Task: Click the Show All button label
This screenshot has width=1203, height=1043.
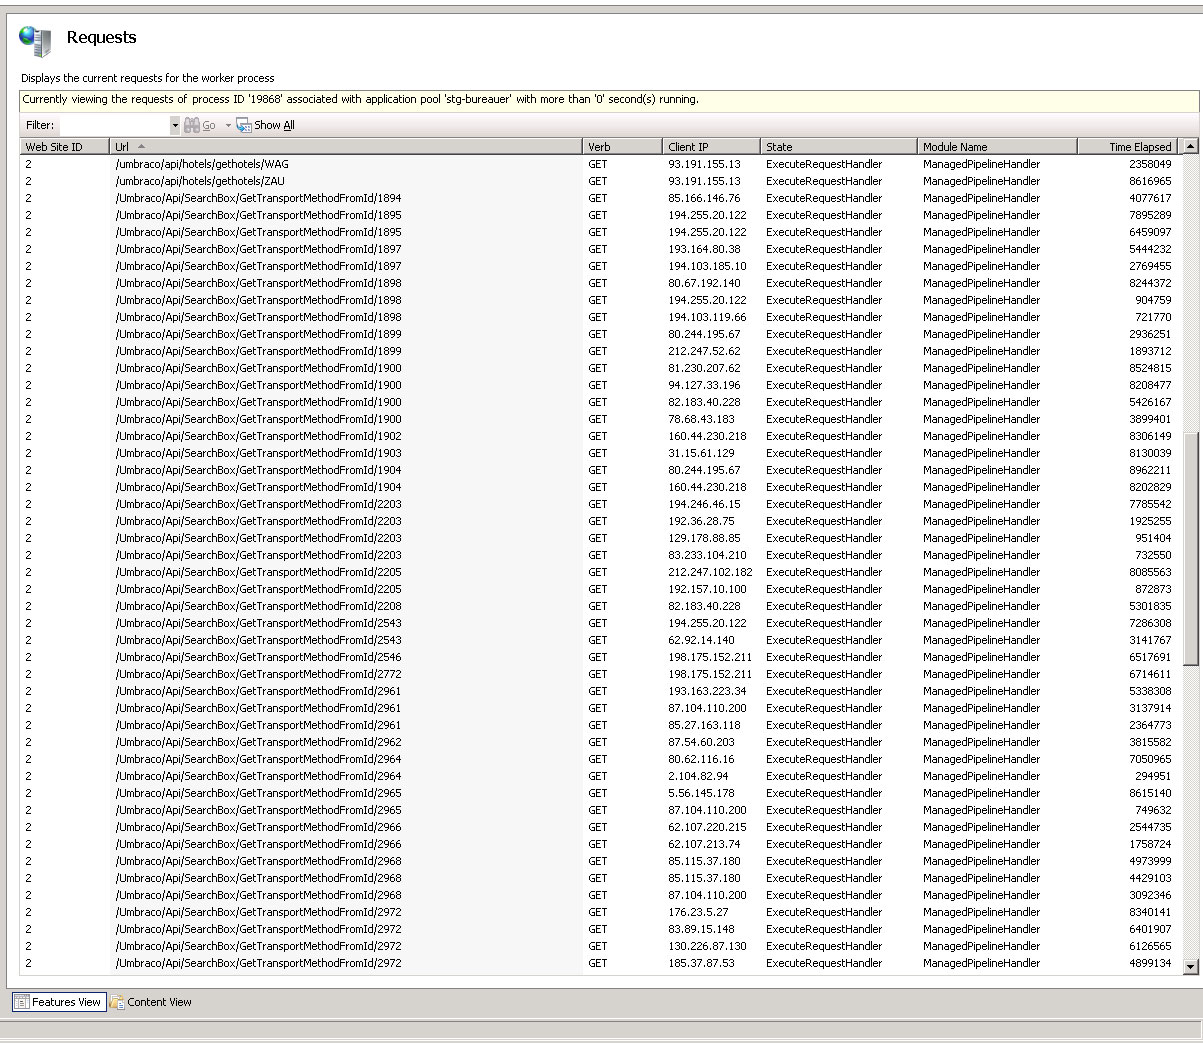Action: [x=274, y=125]
